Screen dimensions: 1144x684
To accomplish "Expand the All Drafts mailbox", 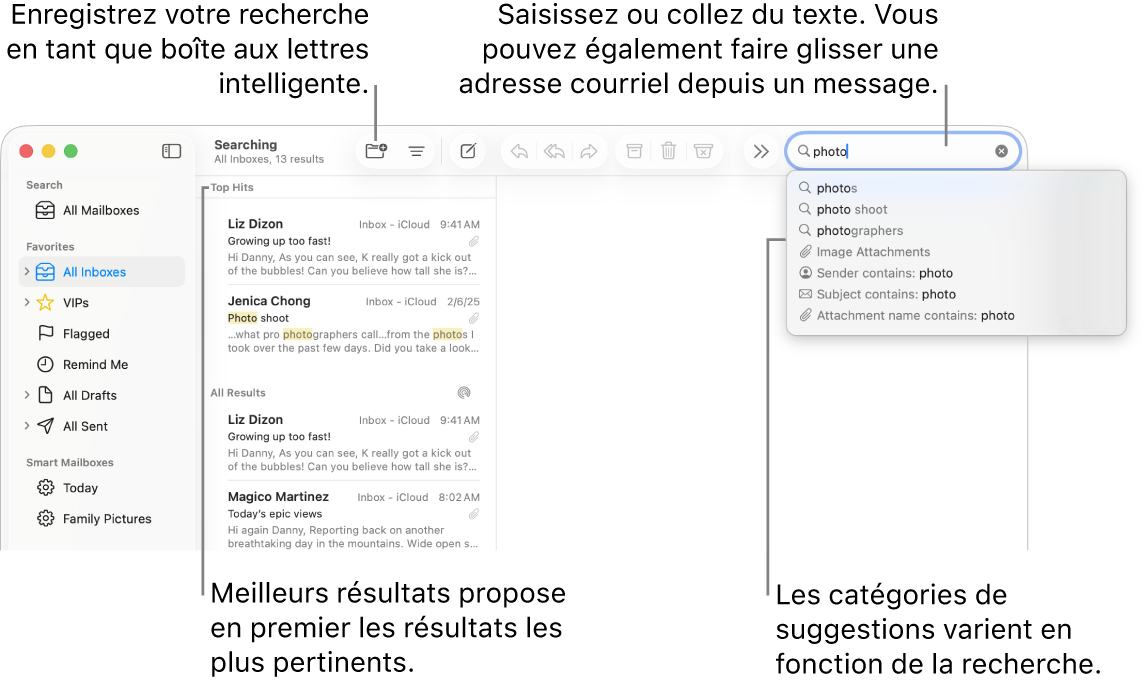I will pyautogui.click(x=26, y=395).
